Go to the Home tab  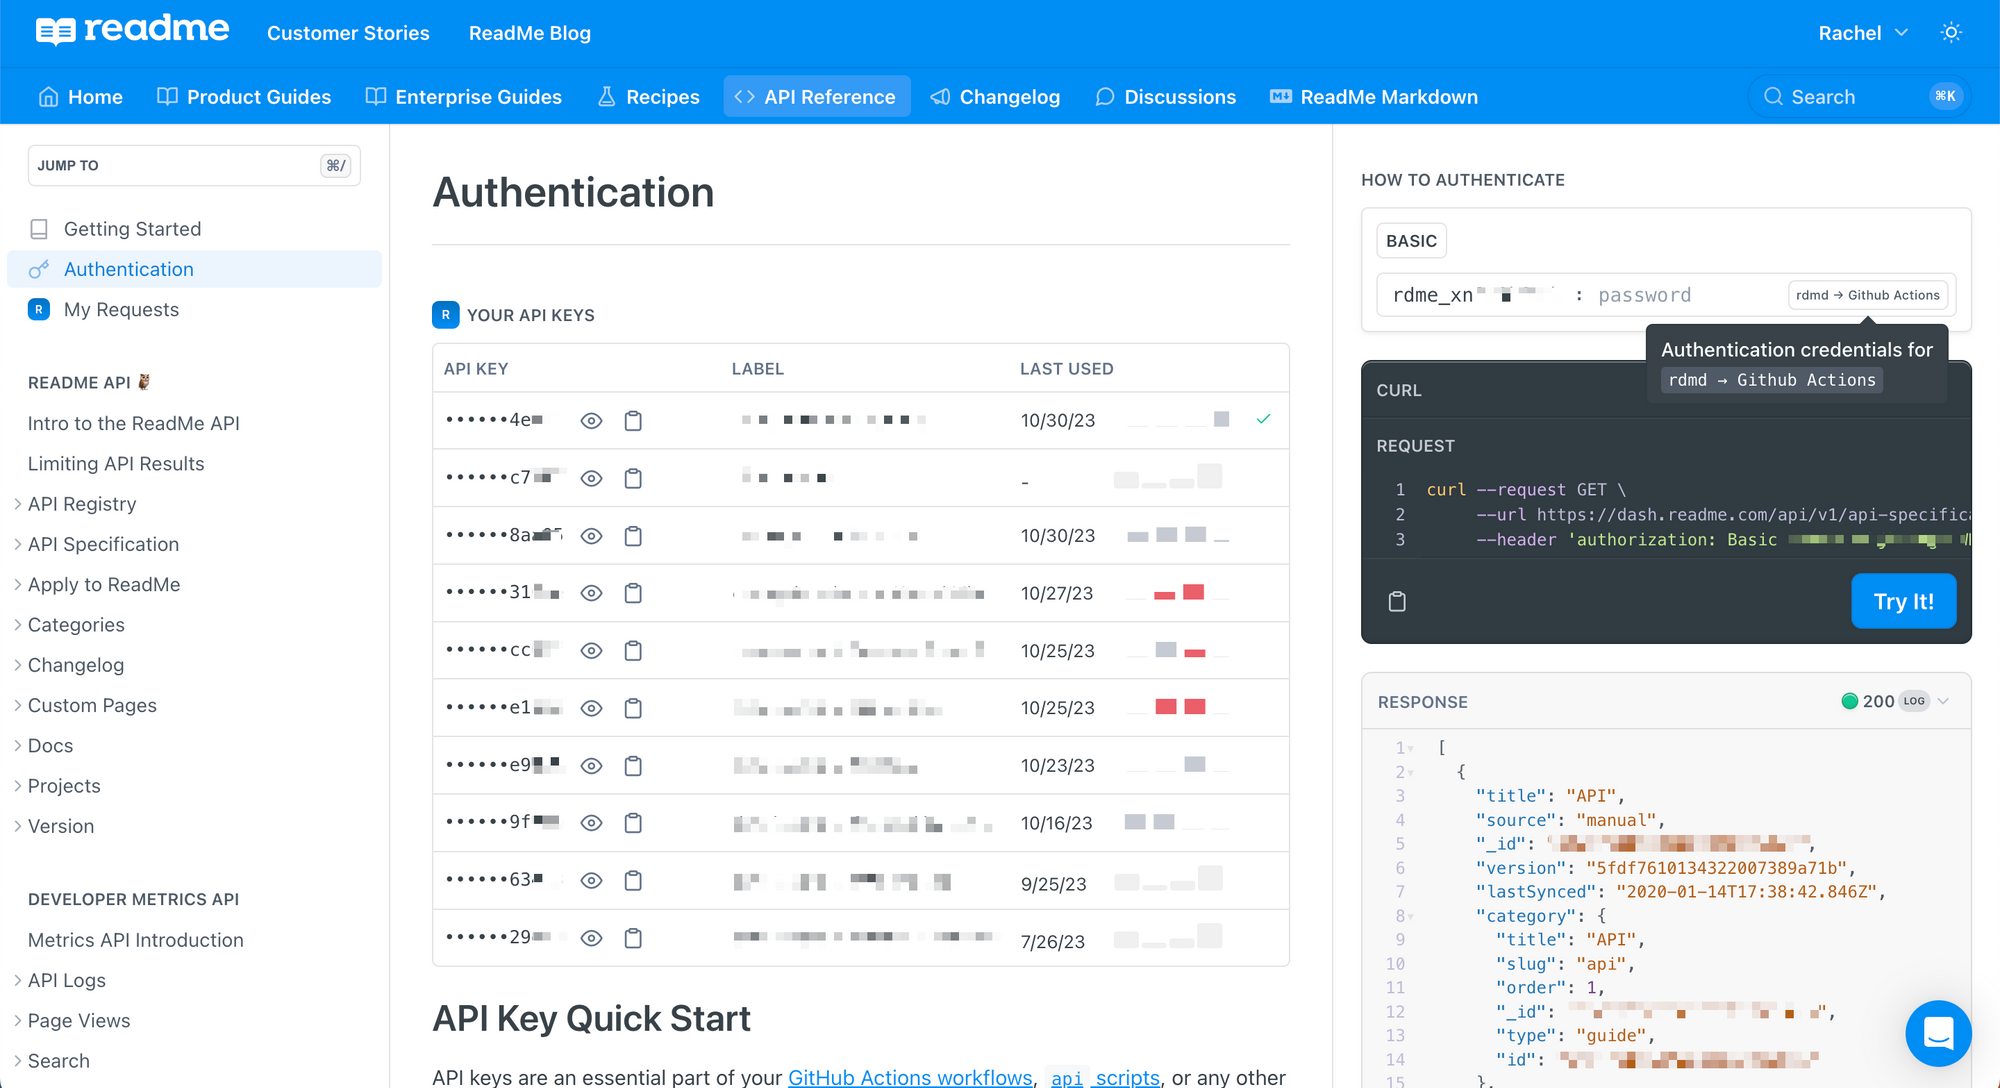pyautogui.click(x=80, y=97)
